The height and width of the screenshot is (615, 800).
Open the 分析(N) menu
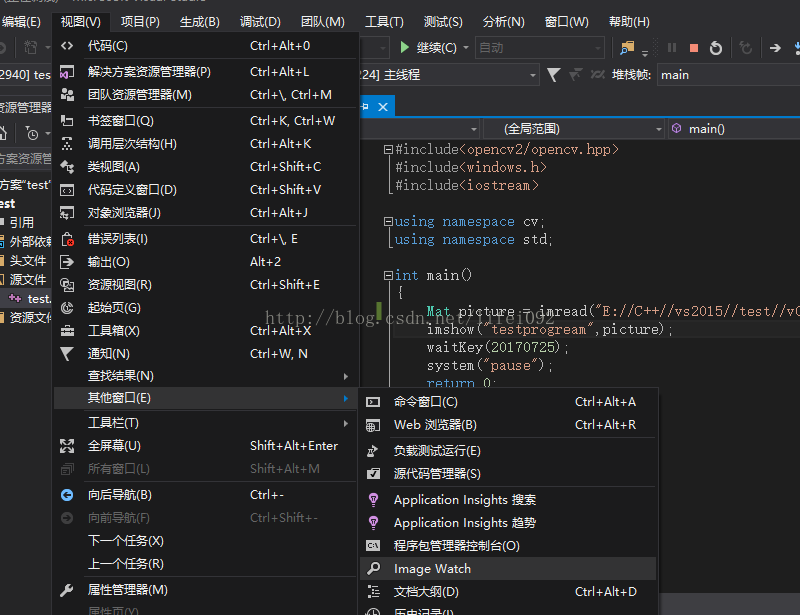(x=504, y=22)
